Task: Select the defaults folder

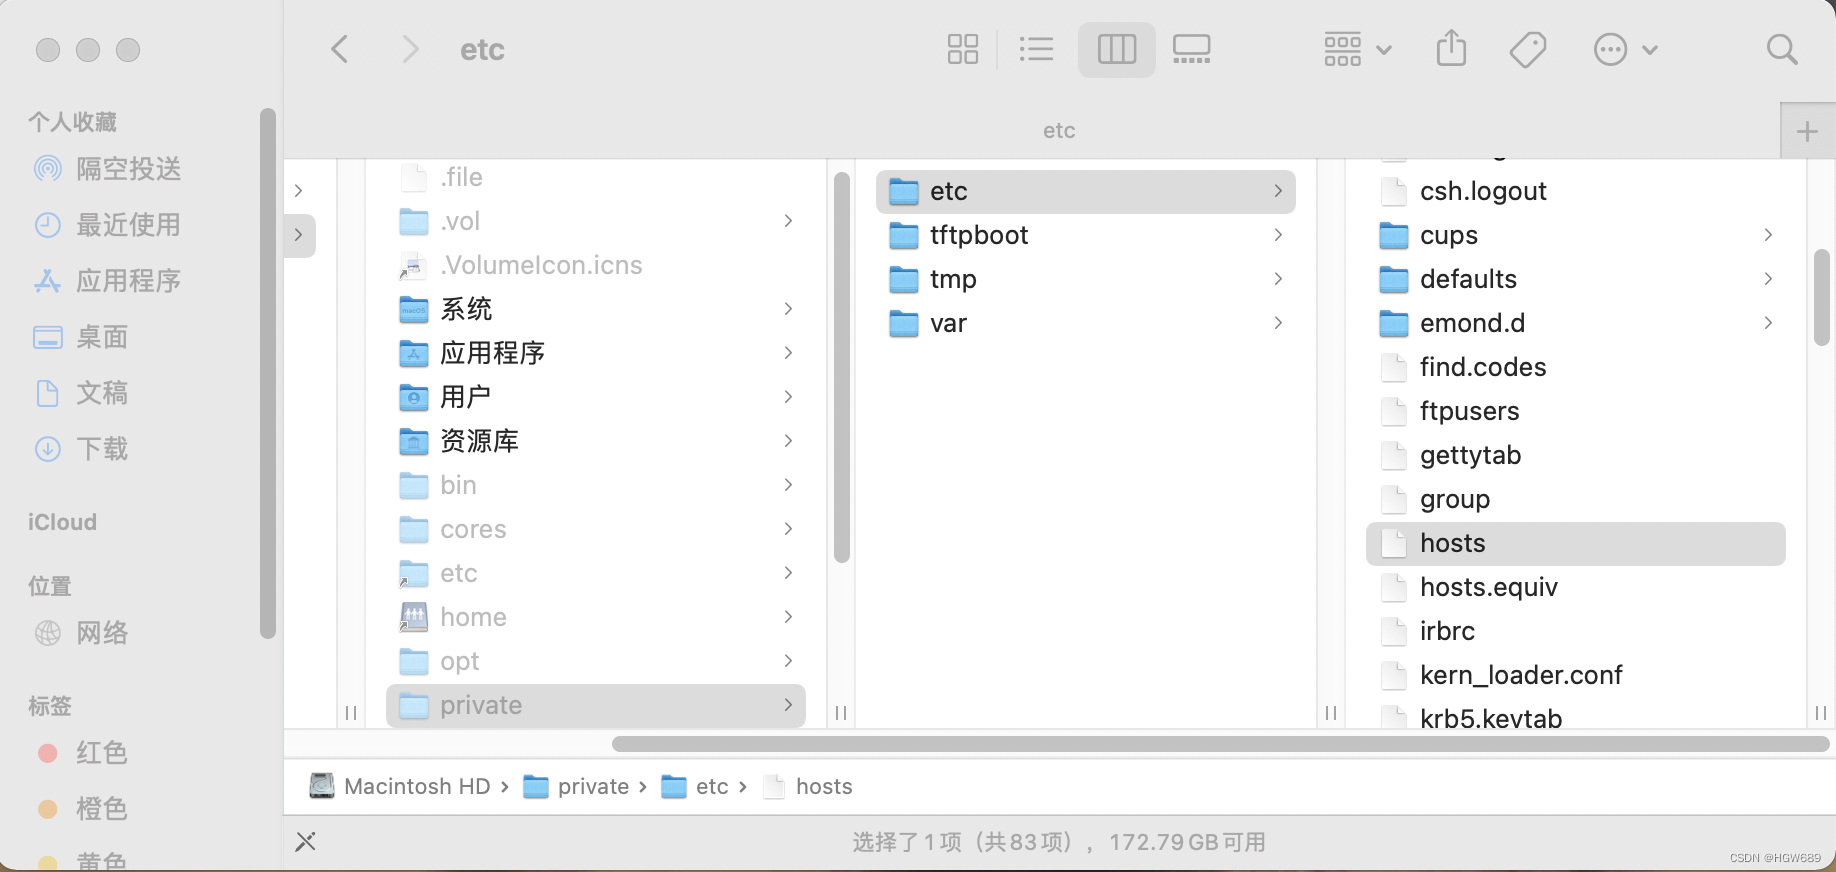Action: coord(1576,279)
